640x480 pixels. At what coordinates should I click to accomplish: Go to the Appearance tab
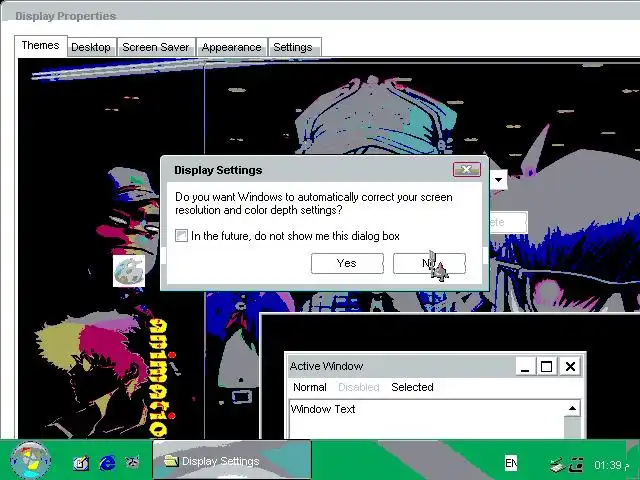click(x=231, y=47)
